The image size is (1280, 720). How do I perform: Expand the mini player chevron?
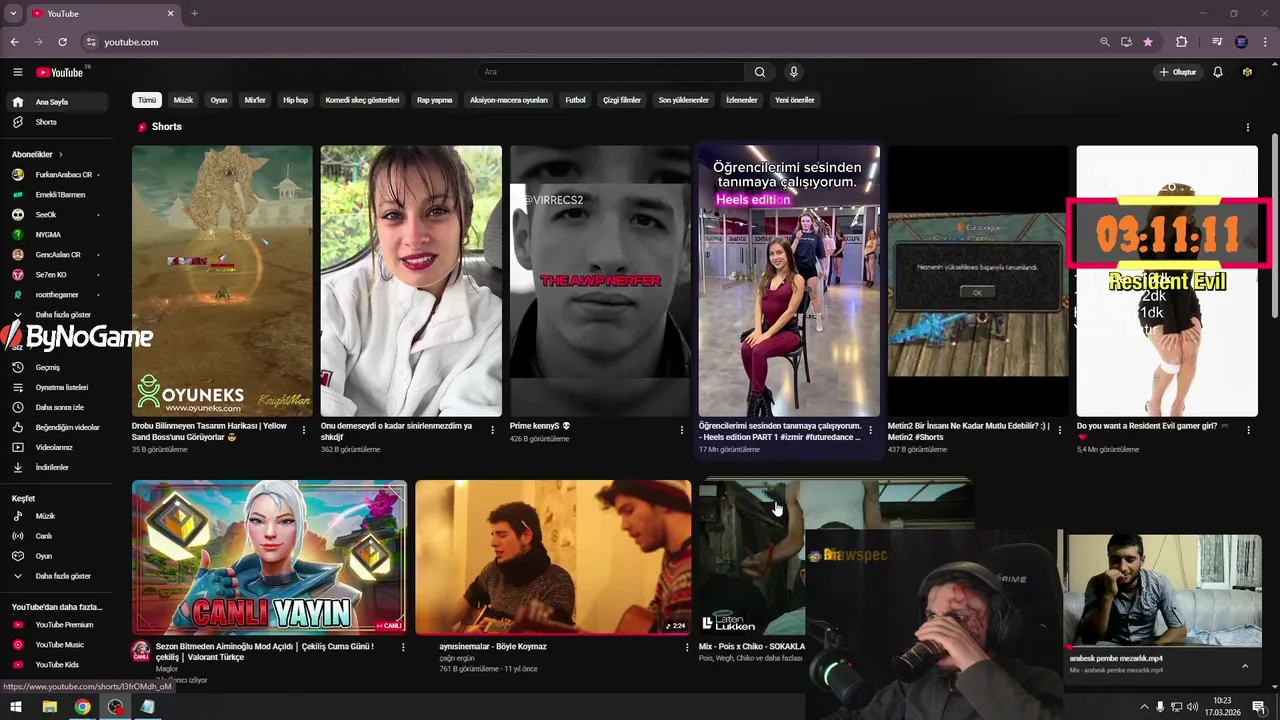point(1245,665)
